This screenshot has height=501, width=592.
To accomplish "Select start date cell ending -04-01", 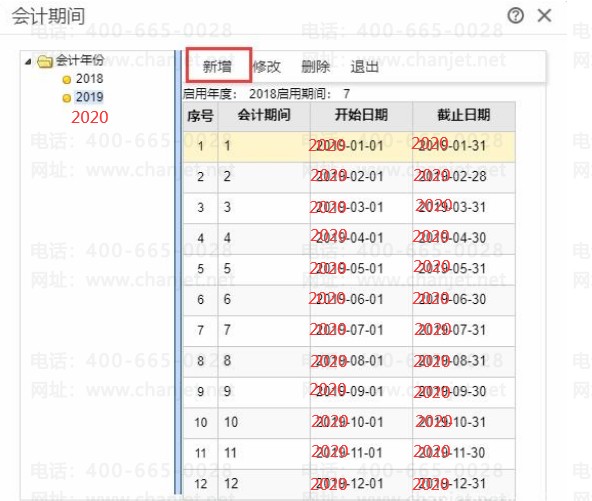I will (x=361, y=238).
